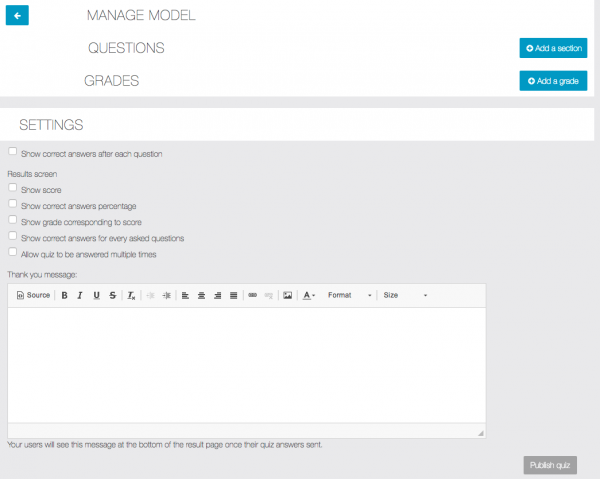The height and width of the screenshot is (479, 600).
Task: Insert an image into the message
Action: [287, 295]
